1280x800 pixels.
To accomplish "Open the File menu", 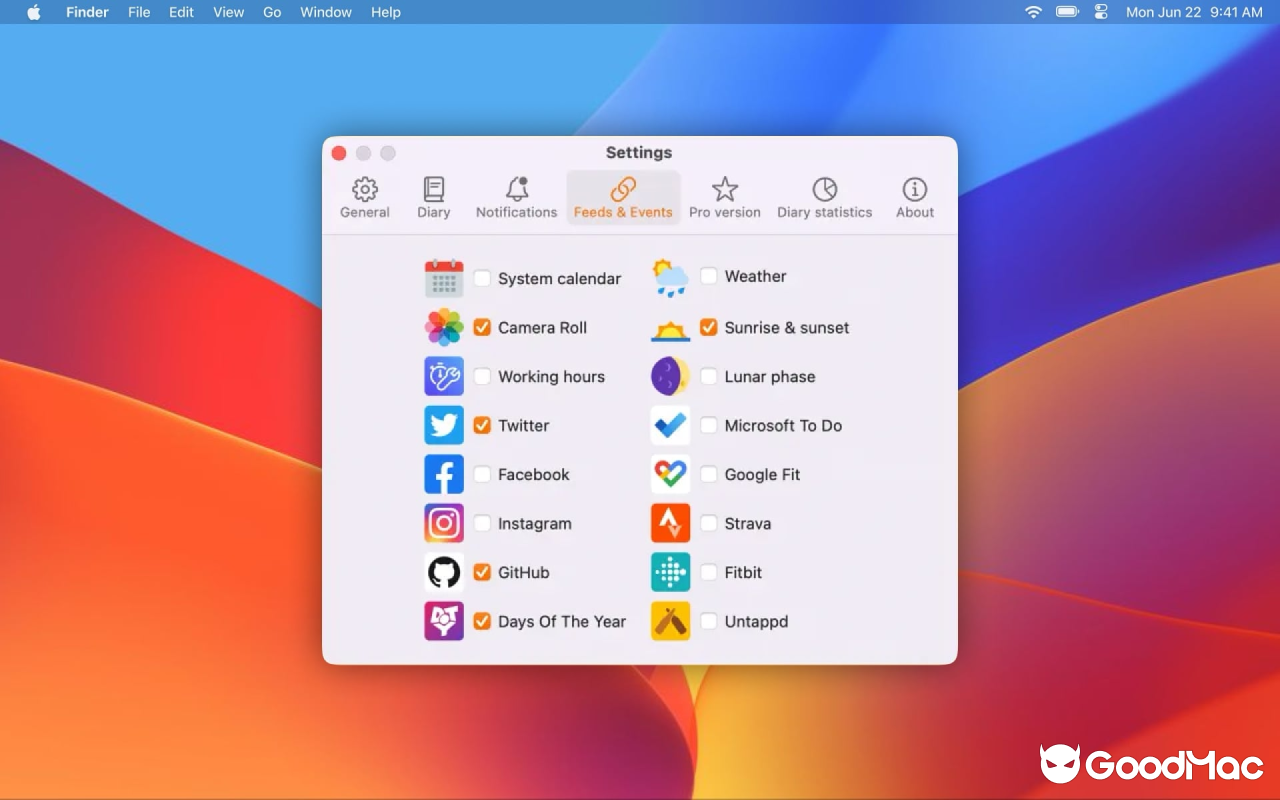I will (139, 12).
